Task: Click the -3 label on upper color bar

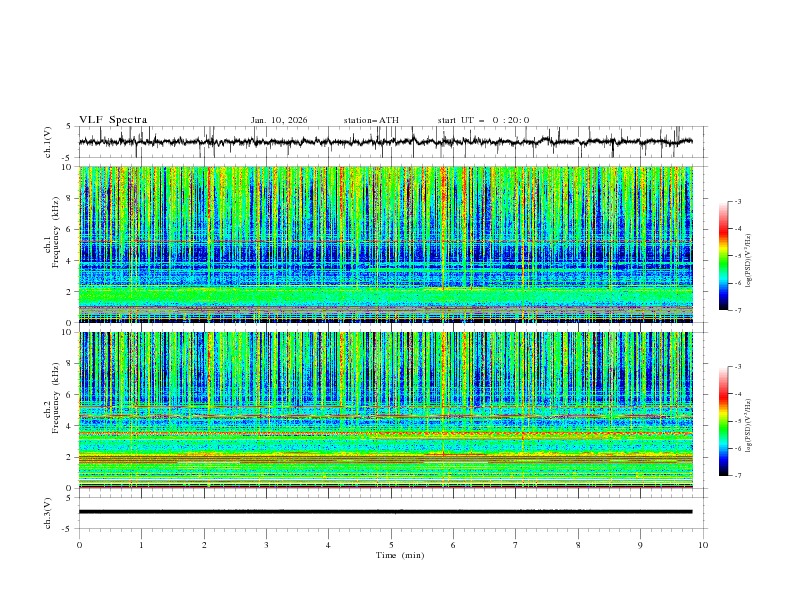Action: (x=737, y=202)
